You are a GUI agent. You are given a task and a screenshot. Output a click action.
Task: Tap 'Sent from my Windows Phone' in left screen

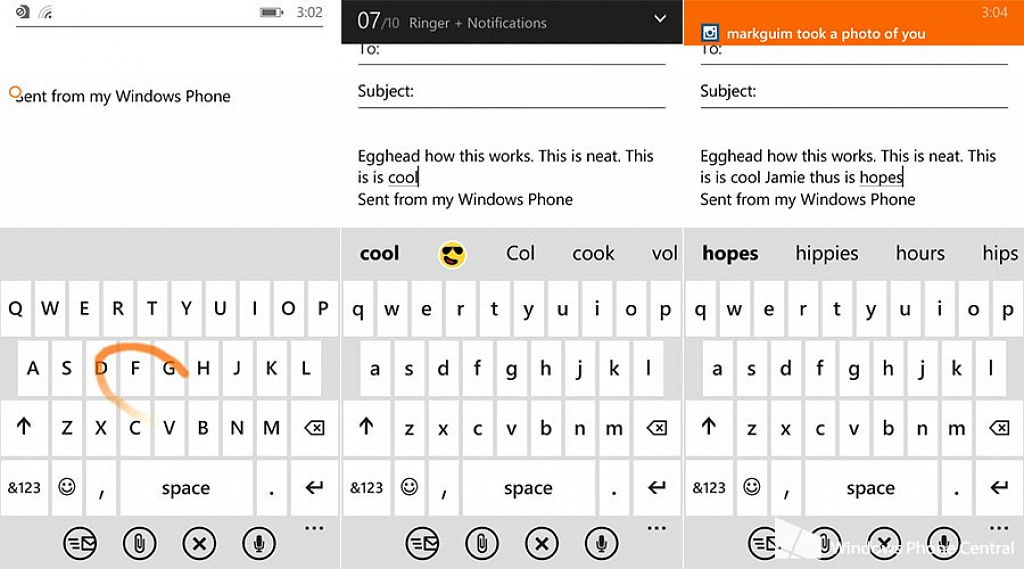point(122,97)
